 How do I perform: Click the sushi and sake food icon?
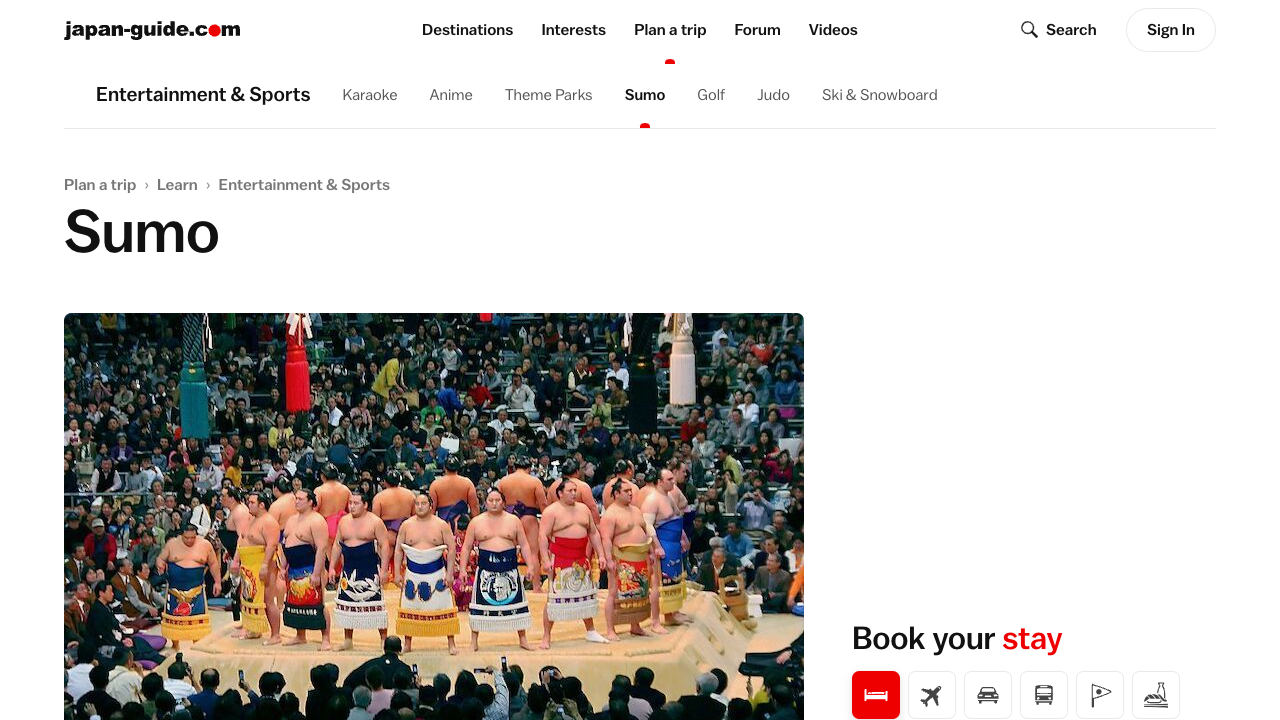point(1156,695)
